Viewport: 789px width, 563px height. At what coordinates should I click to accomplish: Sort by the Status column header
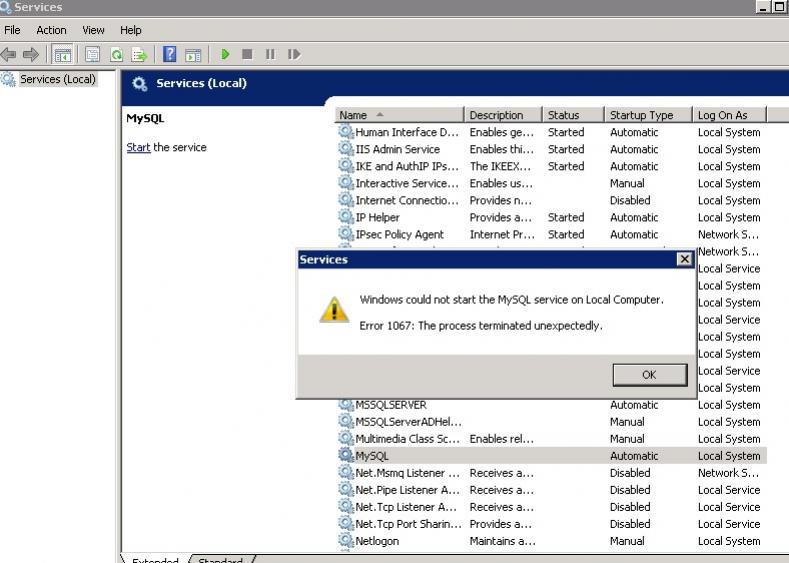573,115
